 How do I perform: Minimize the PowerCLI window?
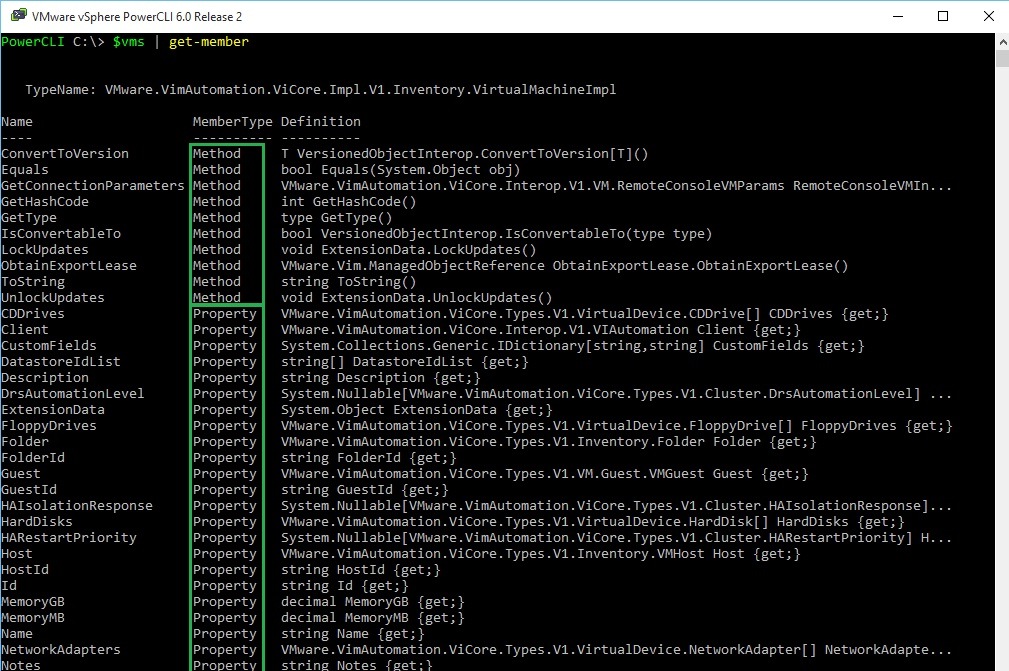click(x=898, y=16)
